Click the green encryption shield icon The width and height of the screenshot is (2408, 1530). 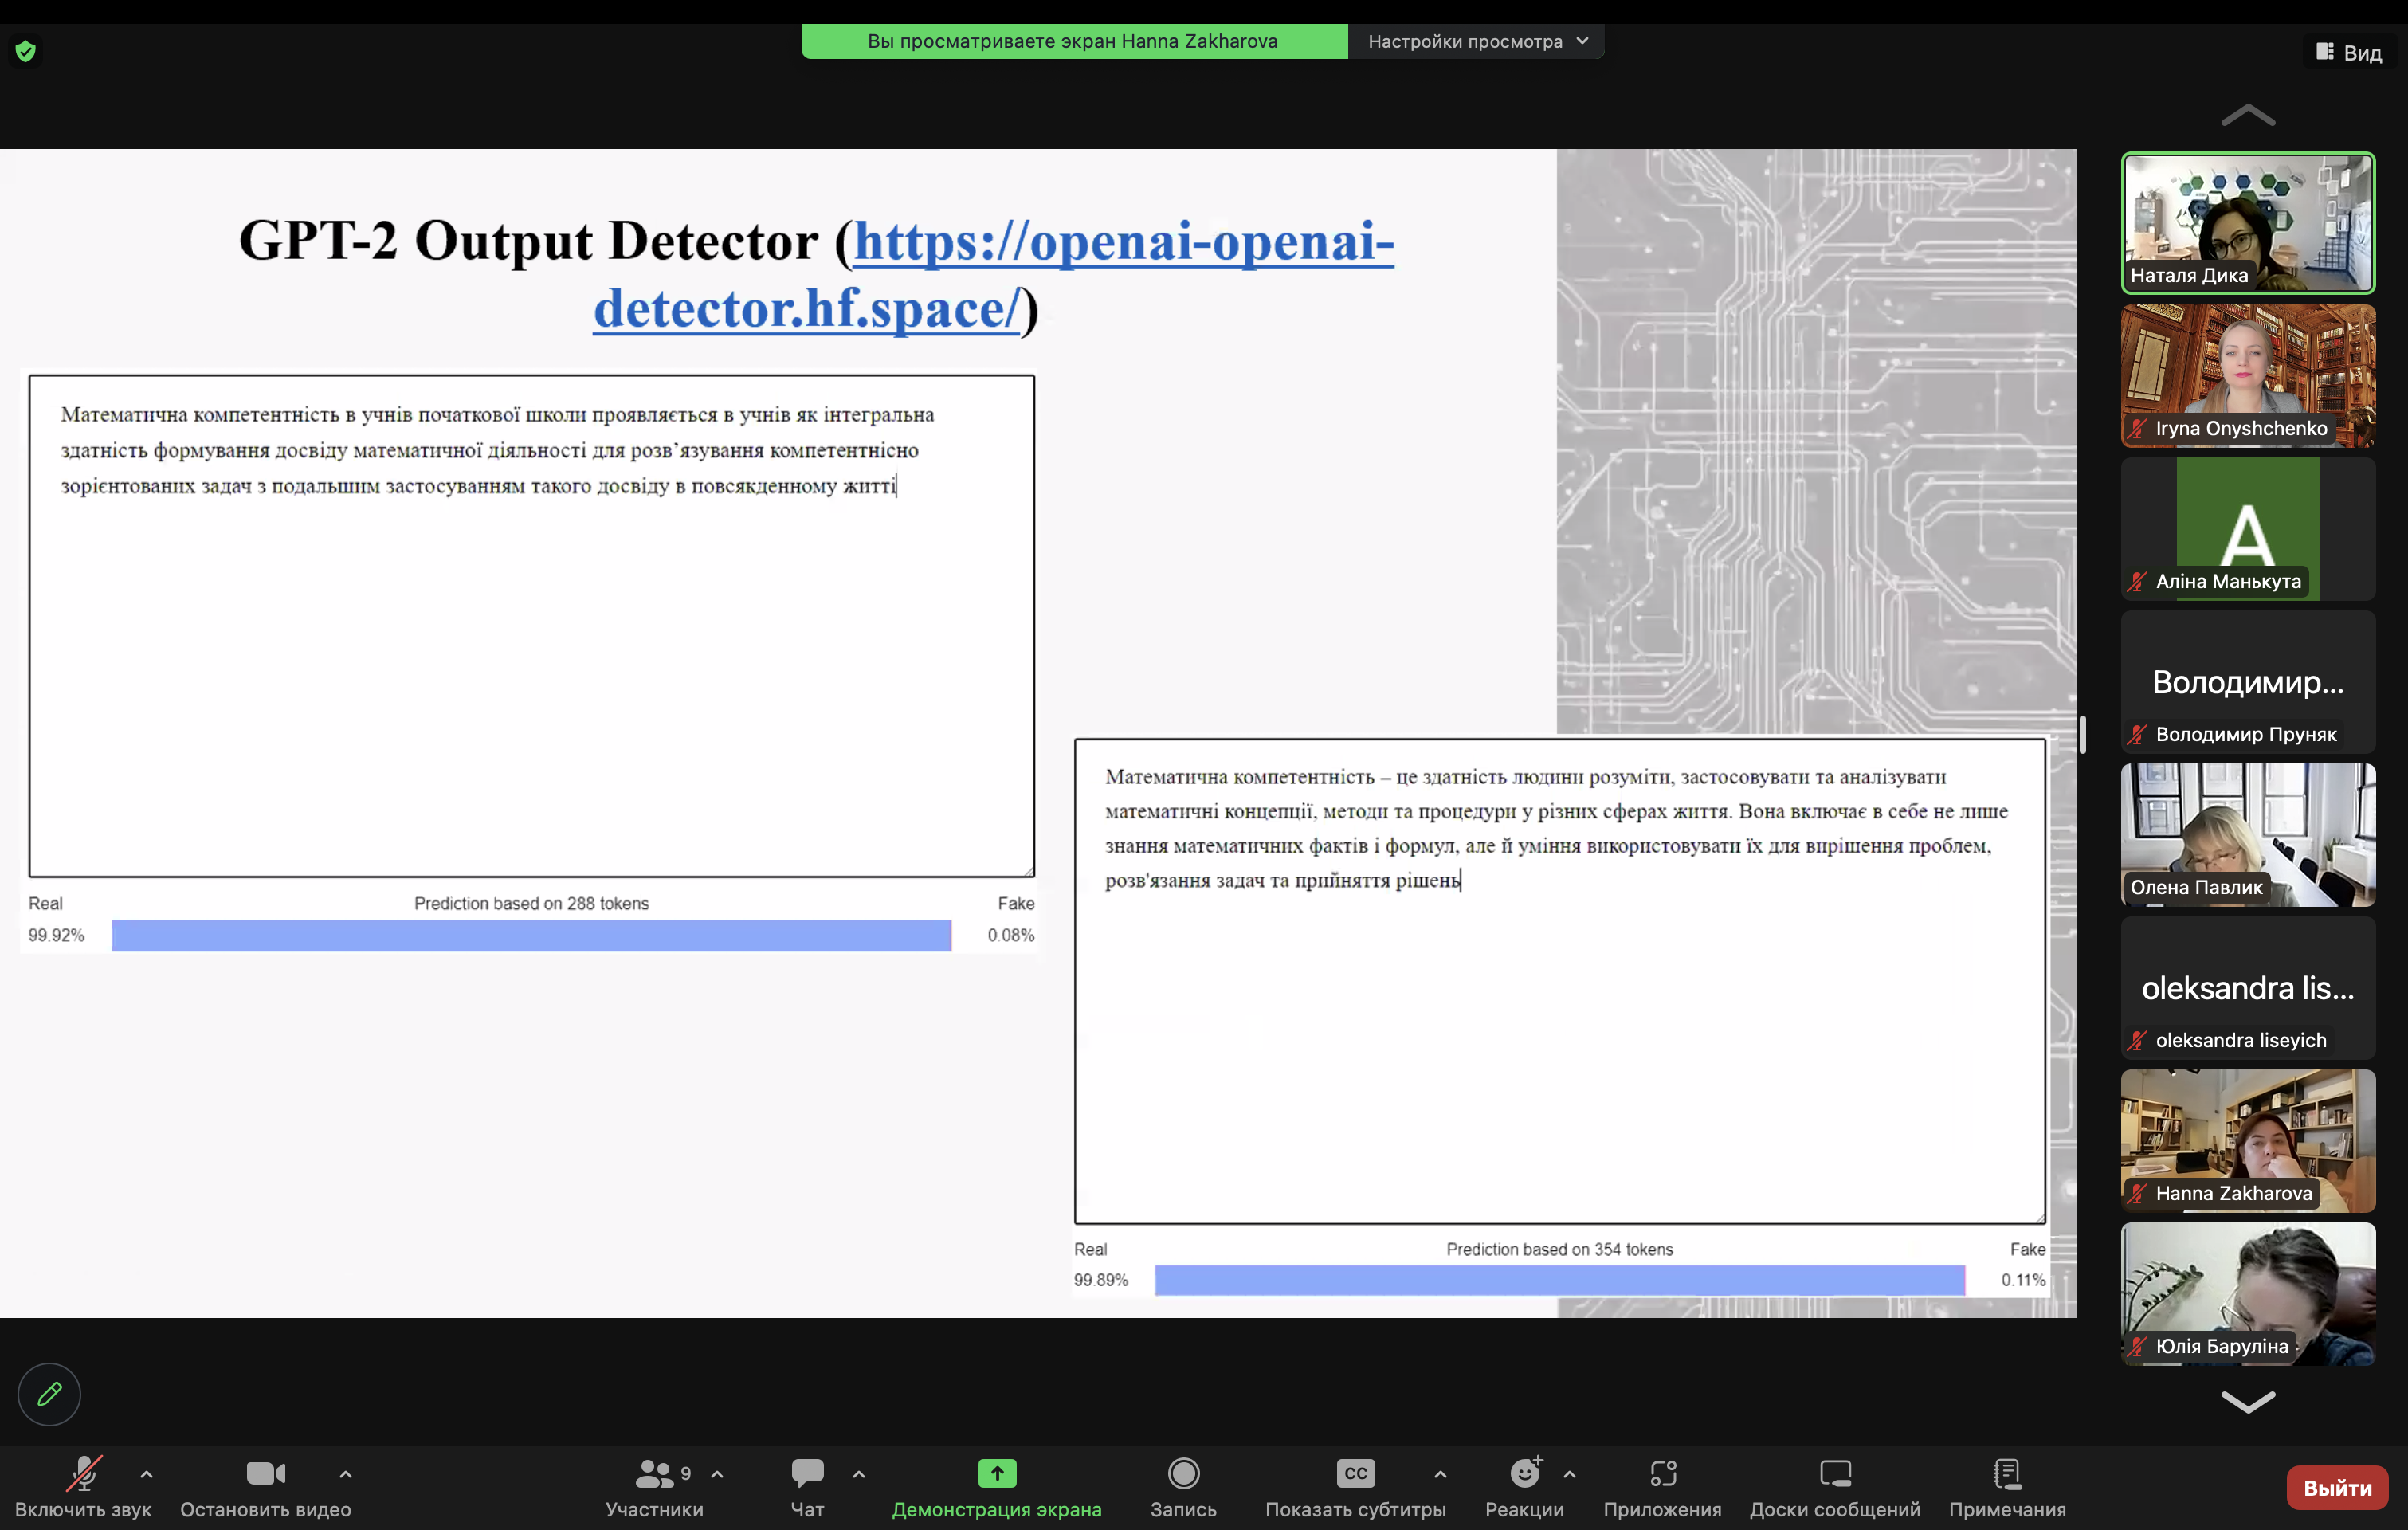tap(26, 51)
